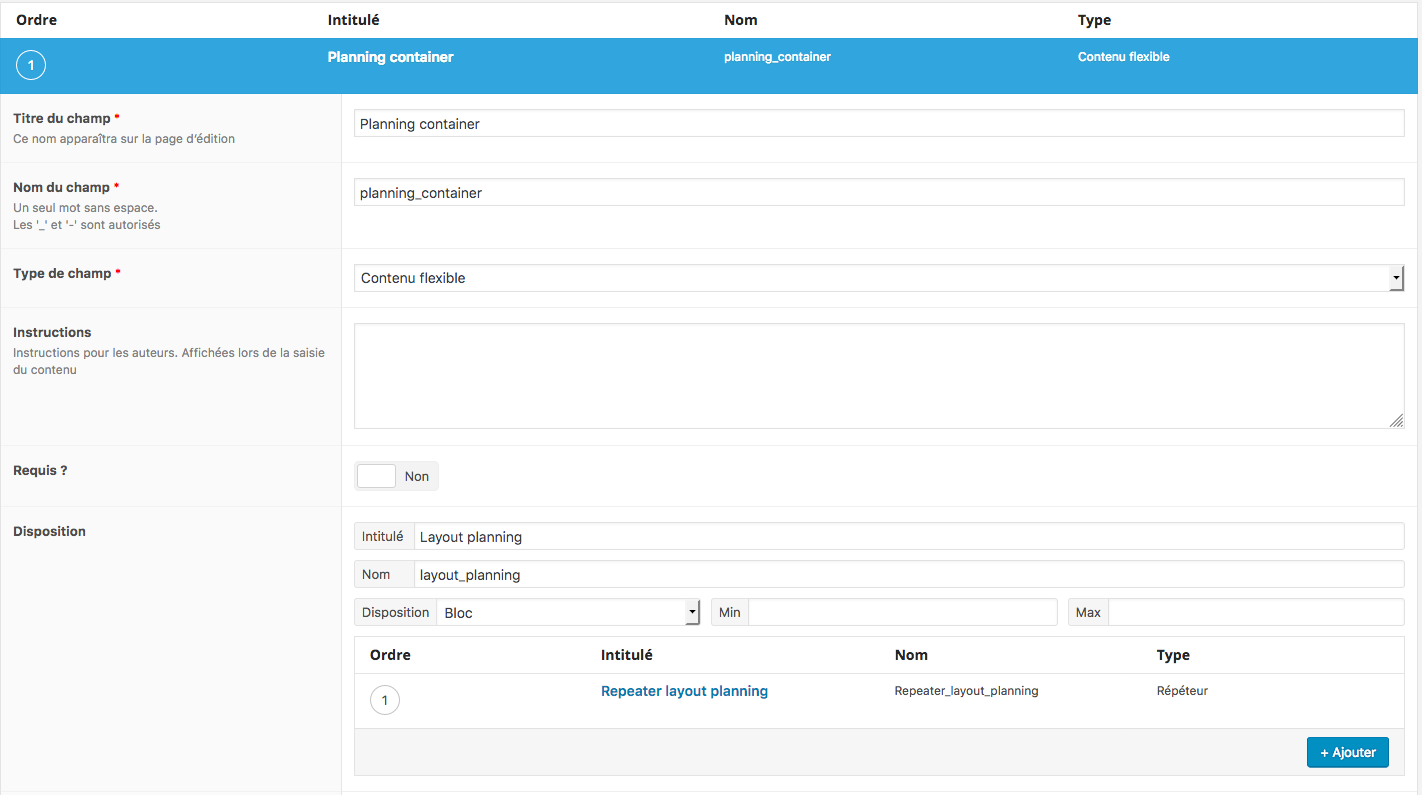Open the Type de champ dropdown
The height and width of the screenshot is (795, 1422).
tap(879, 278)
